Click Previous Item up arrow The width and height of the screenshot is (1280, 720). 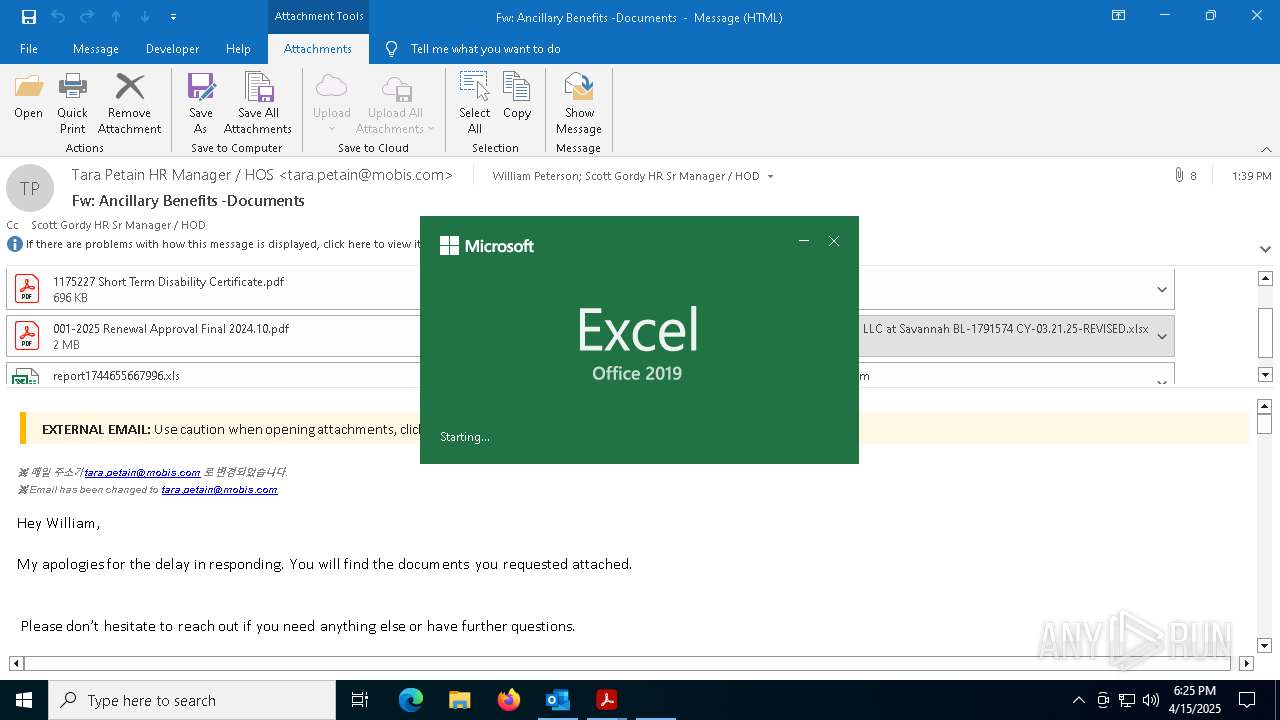click(116, 16)
